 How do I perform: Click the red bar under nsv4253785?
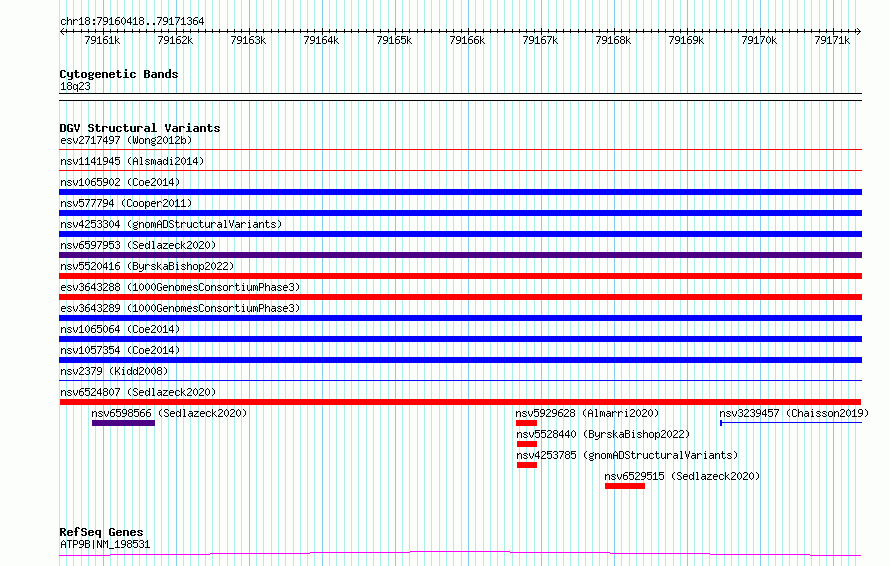(x=527, y=465)
